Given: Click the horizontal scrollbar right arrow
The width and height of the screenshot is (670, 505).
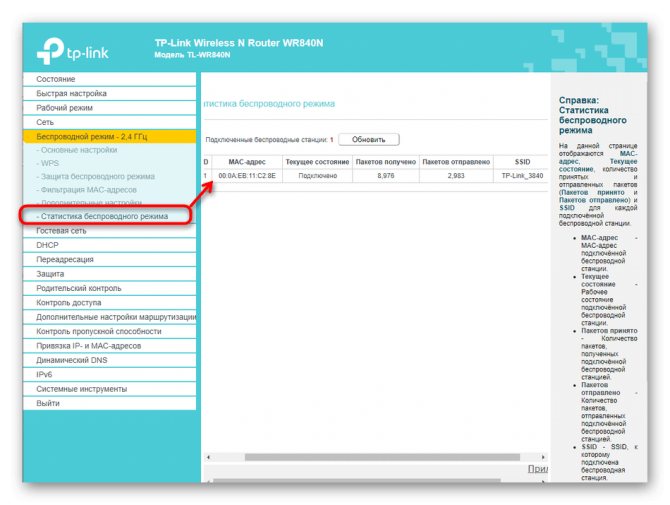Looking at the screenshot, I should coord(543,457).
